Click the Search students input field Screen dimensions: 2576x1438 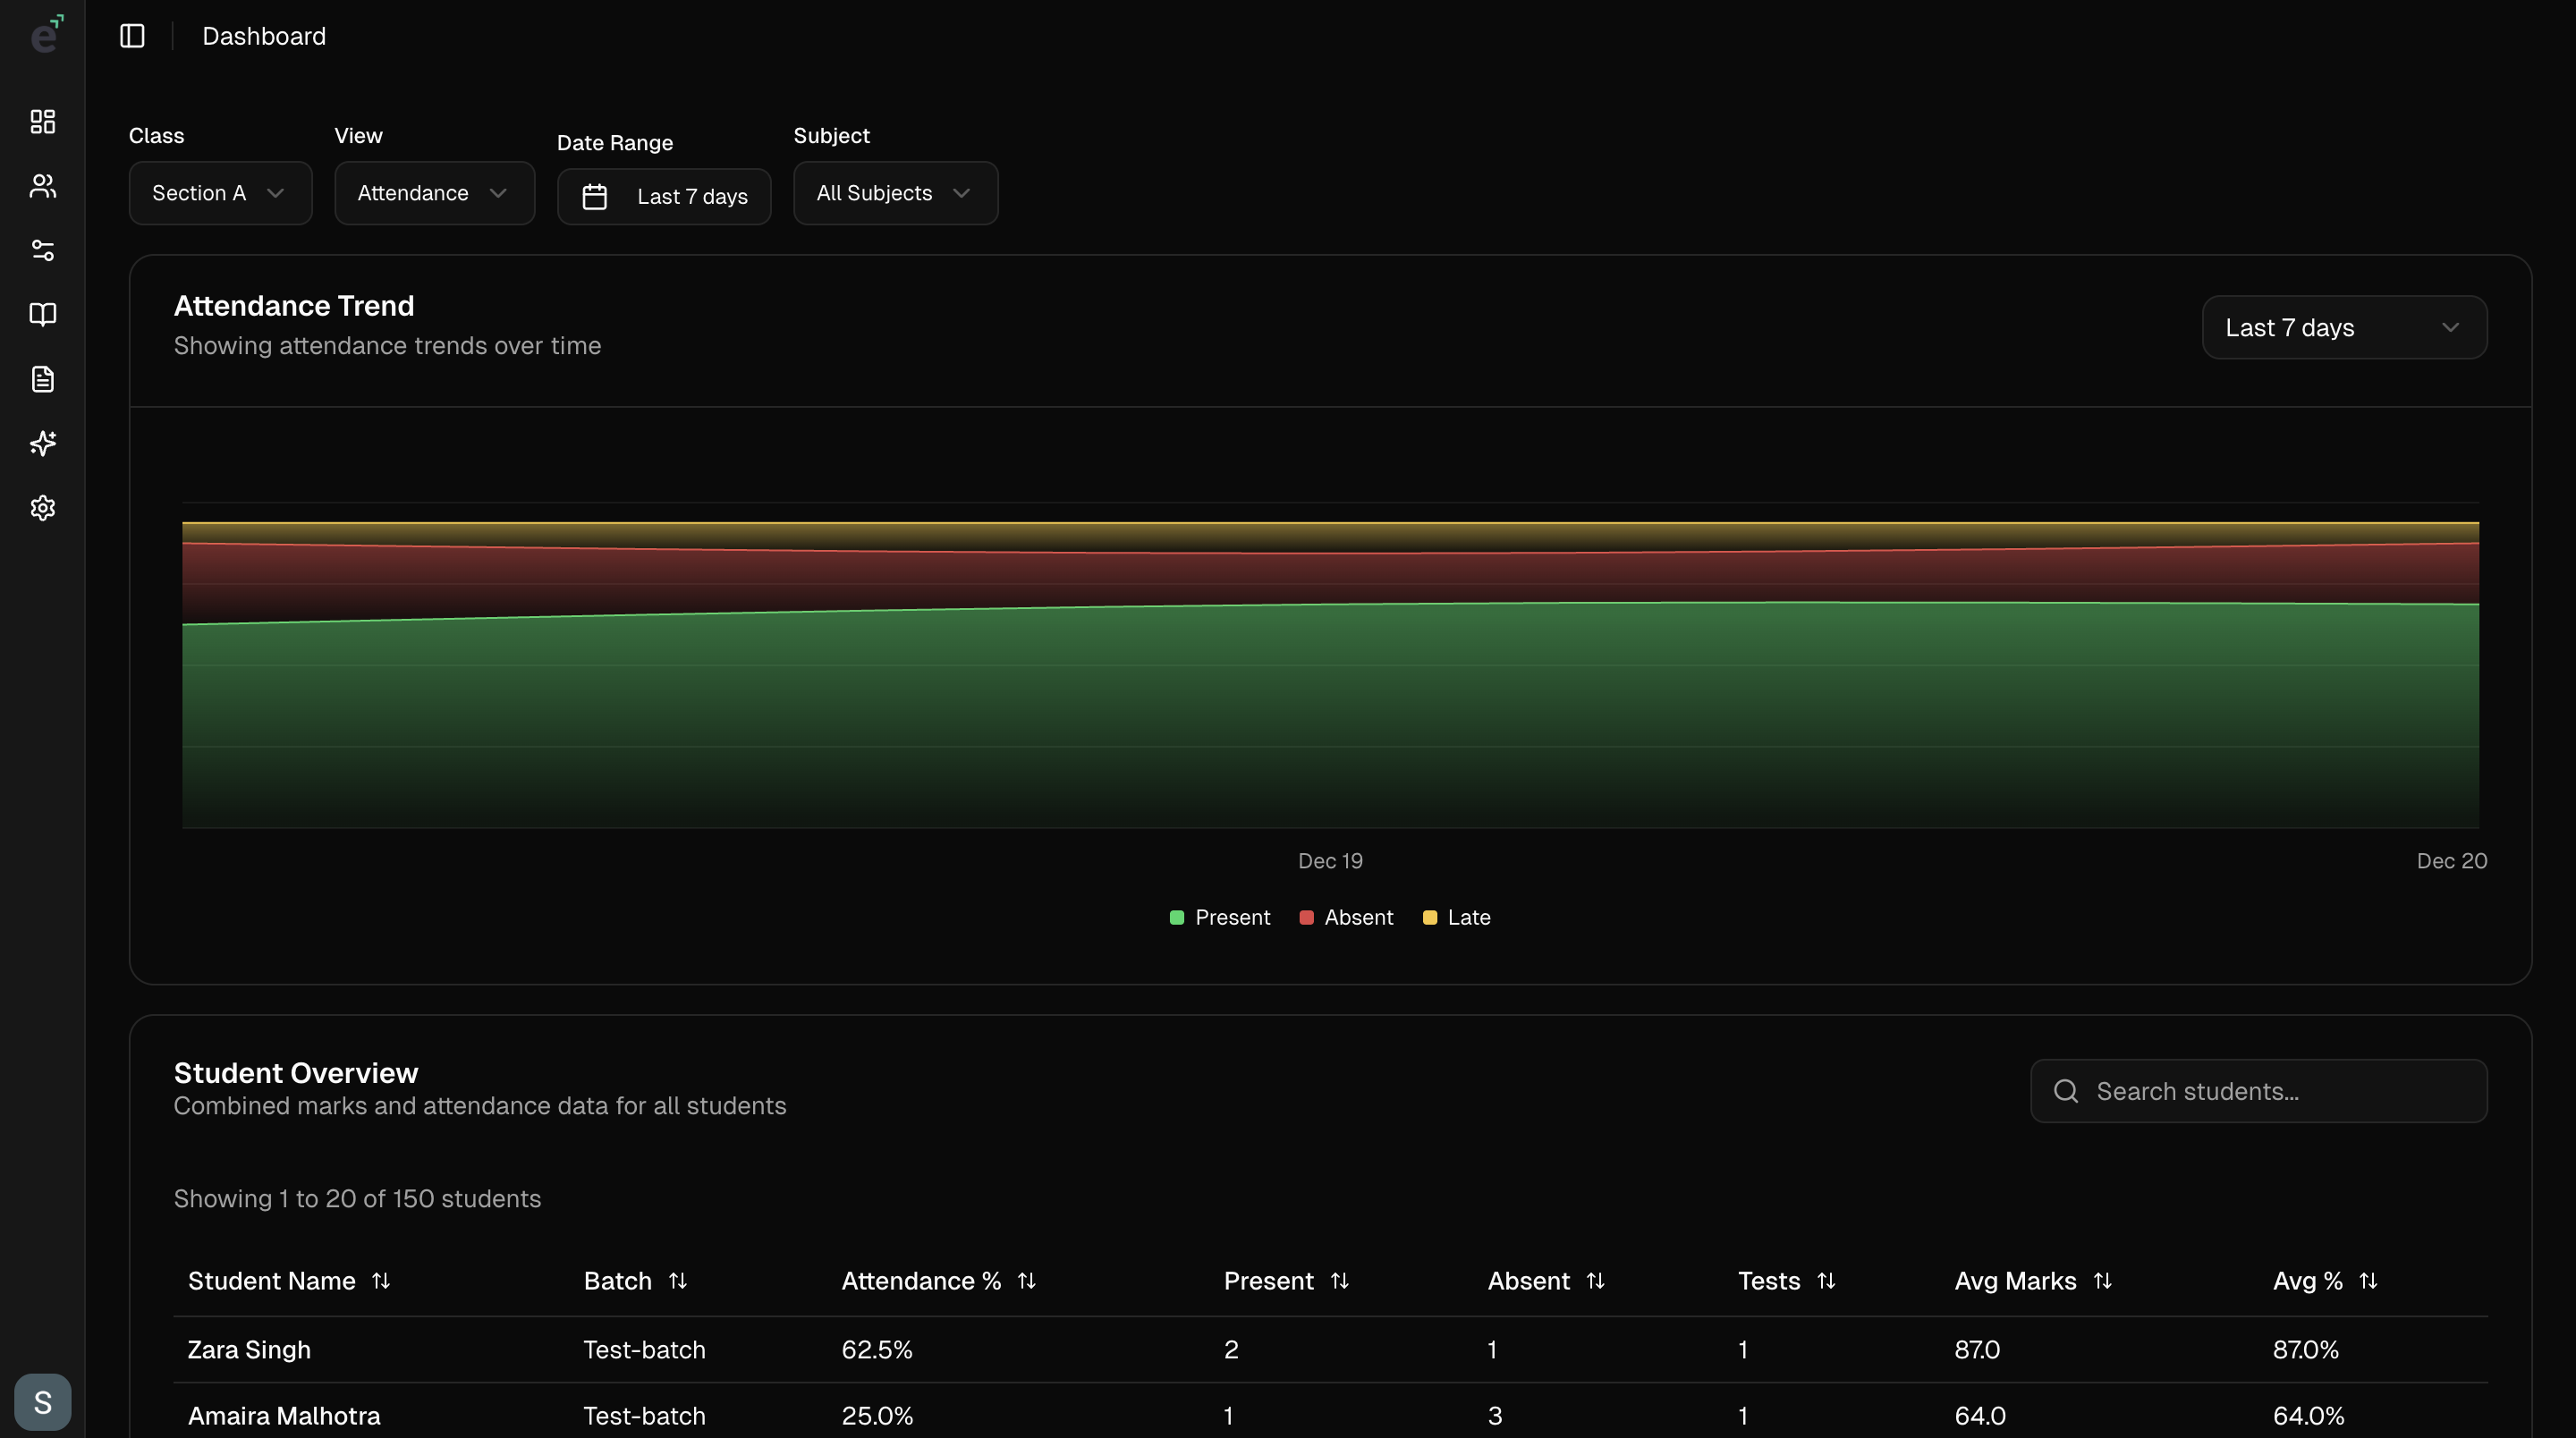click(x=2258, y=1091)
